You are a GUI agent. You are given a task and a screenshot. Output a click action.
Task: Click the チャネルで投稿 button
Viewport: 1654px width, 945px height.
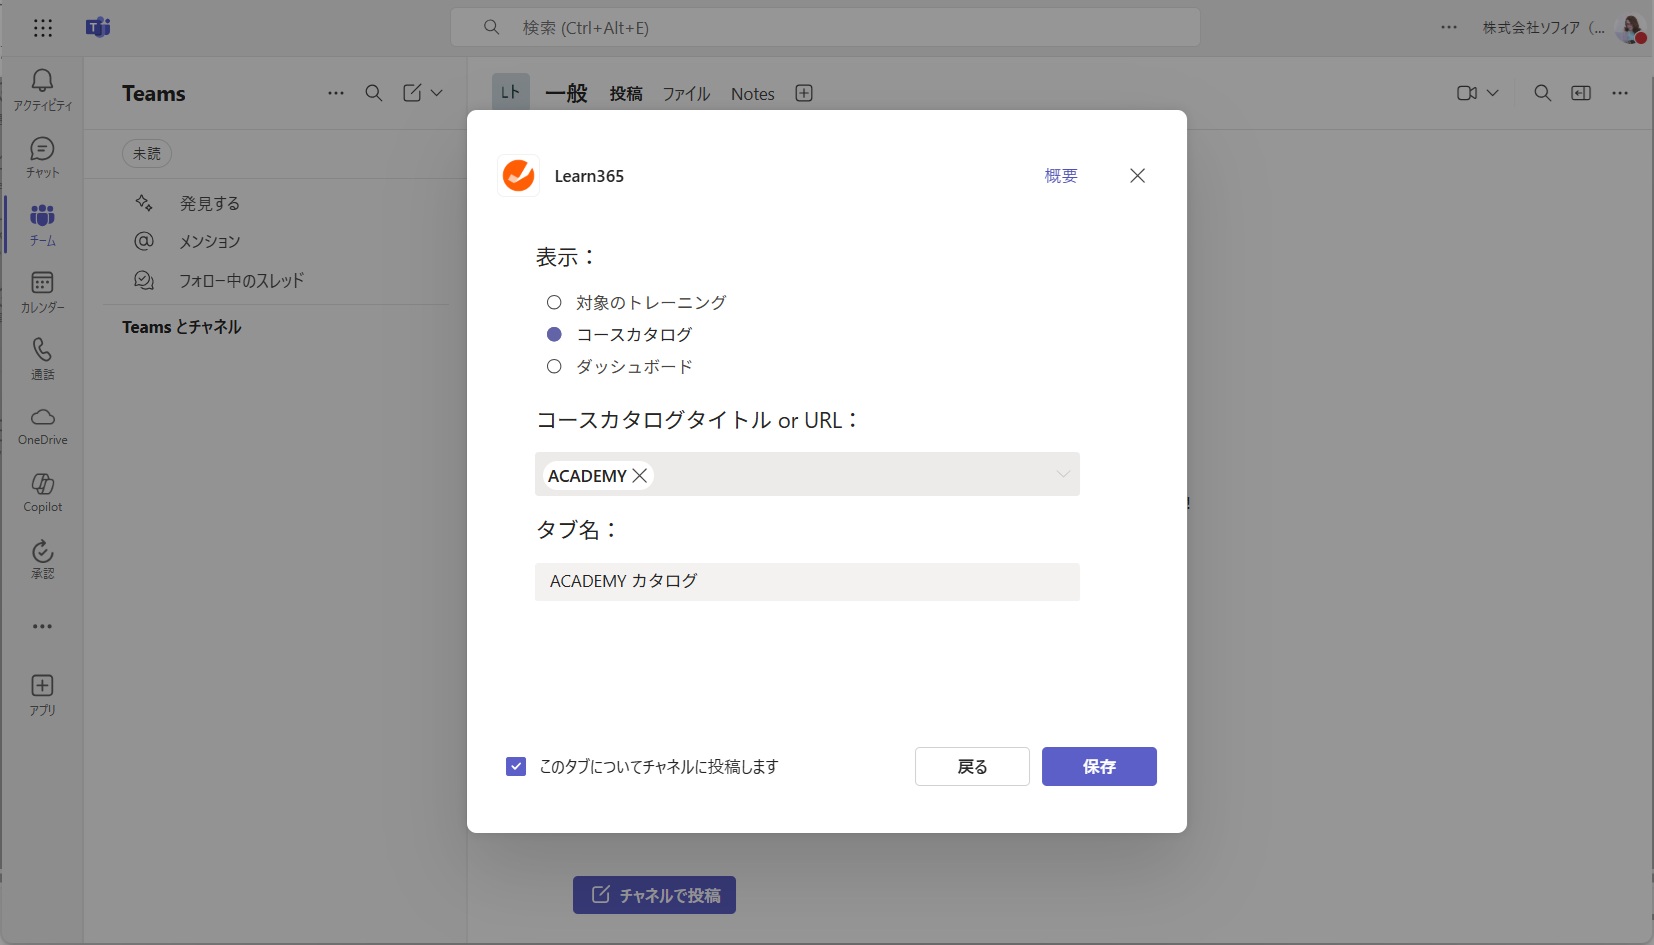654,895
